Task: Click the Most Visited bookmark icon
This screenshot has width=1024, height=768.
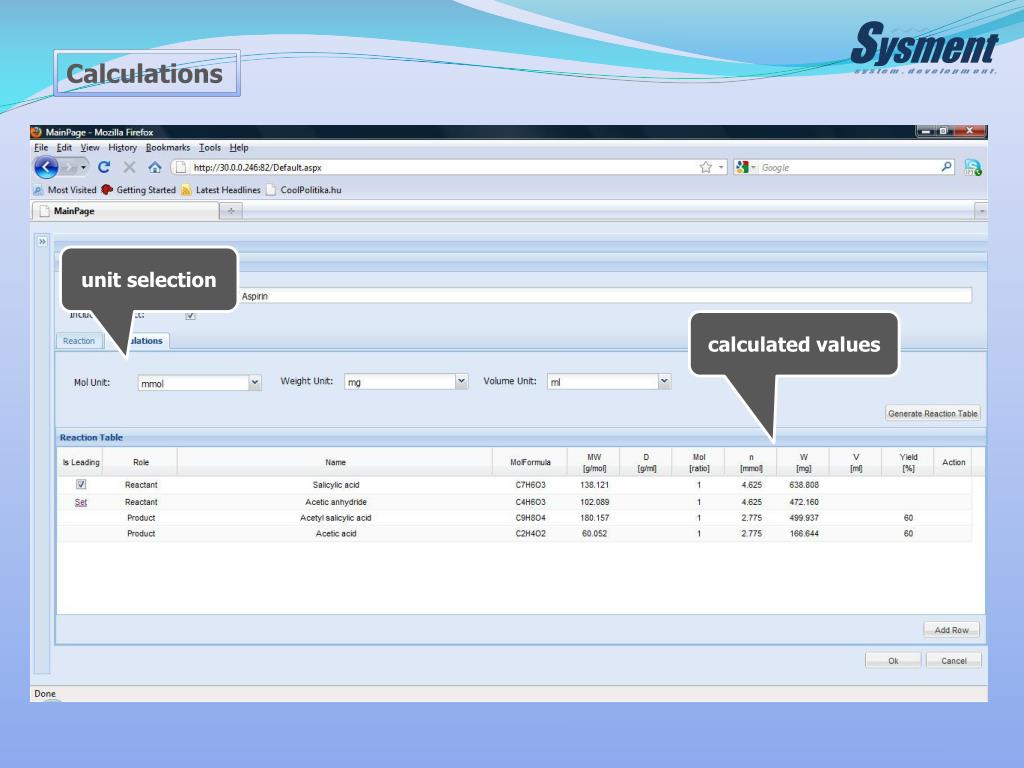Action: point(39,190)
